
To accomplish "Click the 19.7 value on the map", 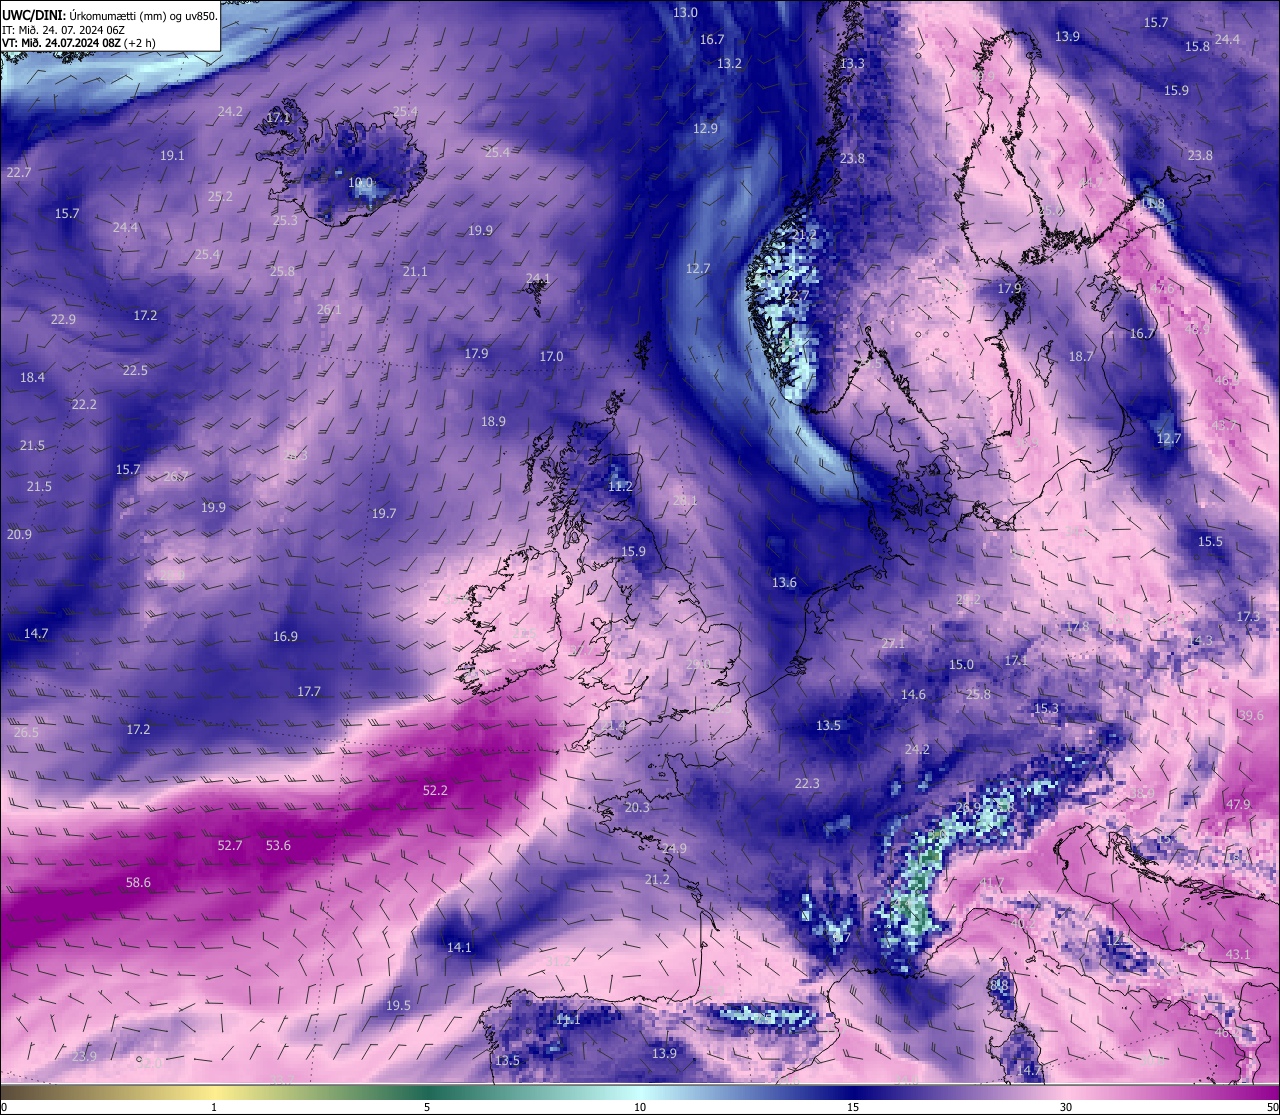I will [x=384, y=513].
